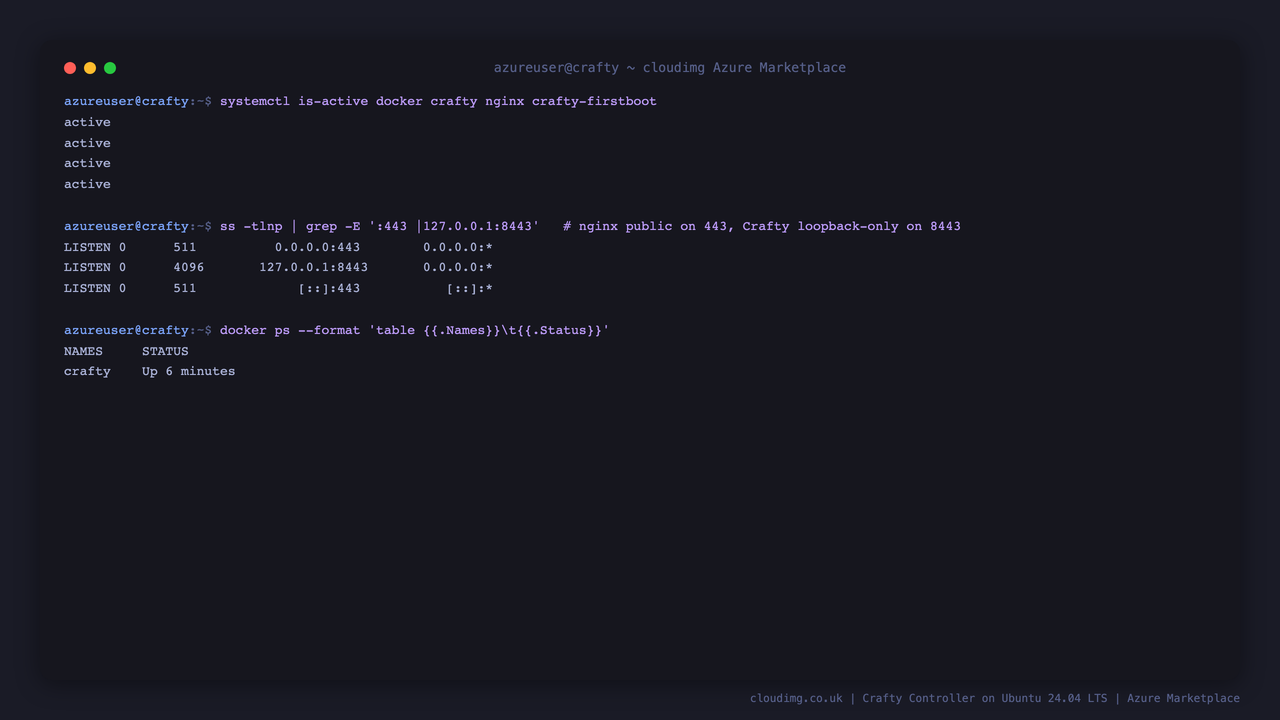Click the green maximize window dot

[110, 68]
